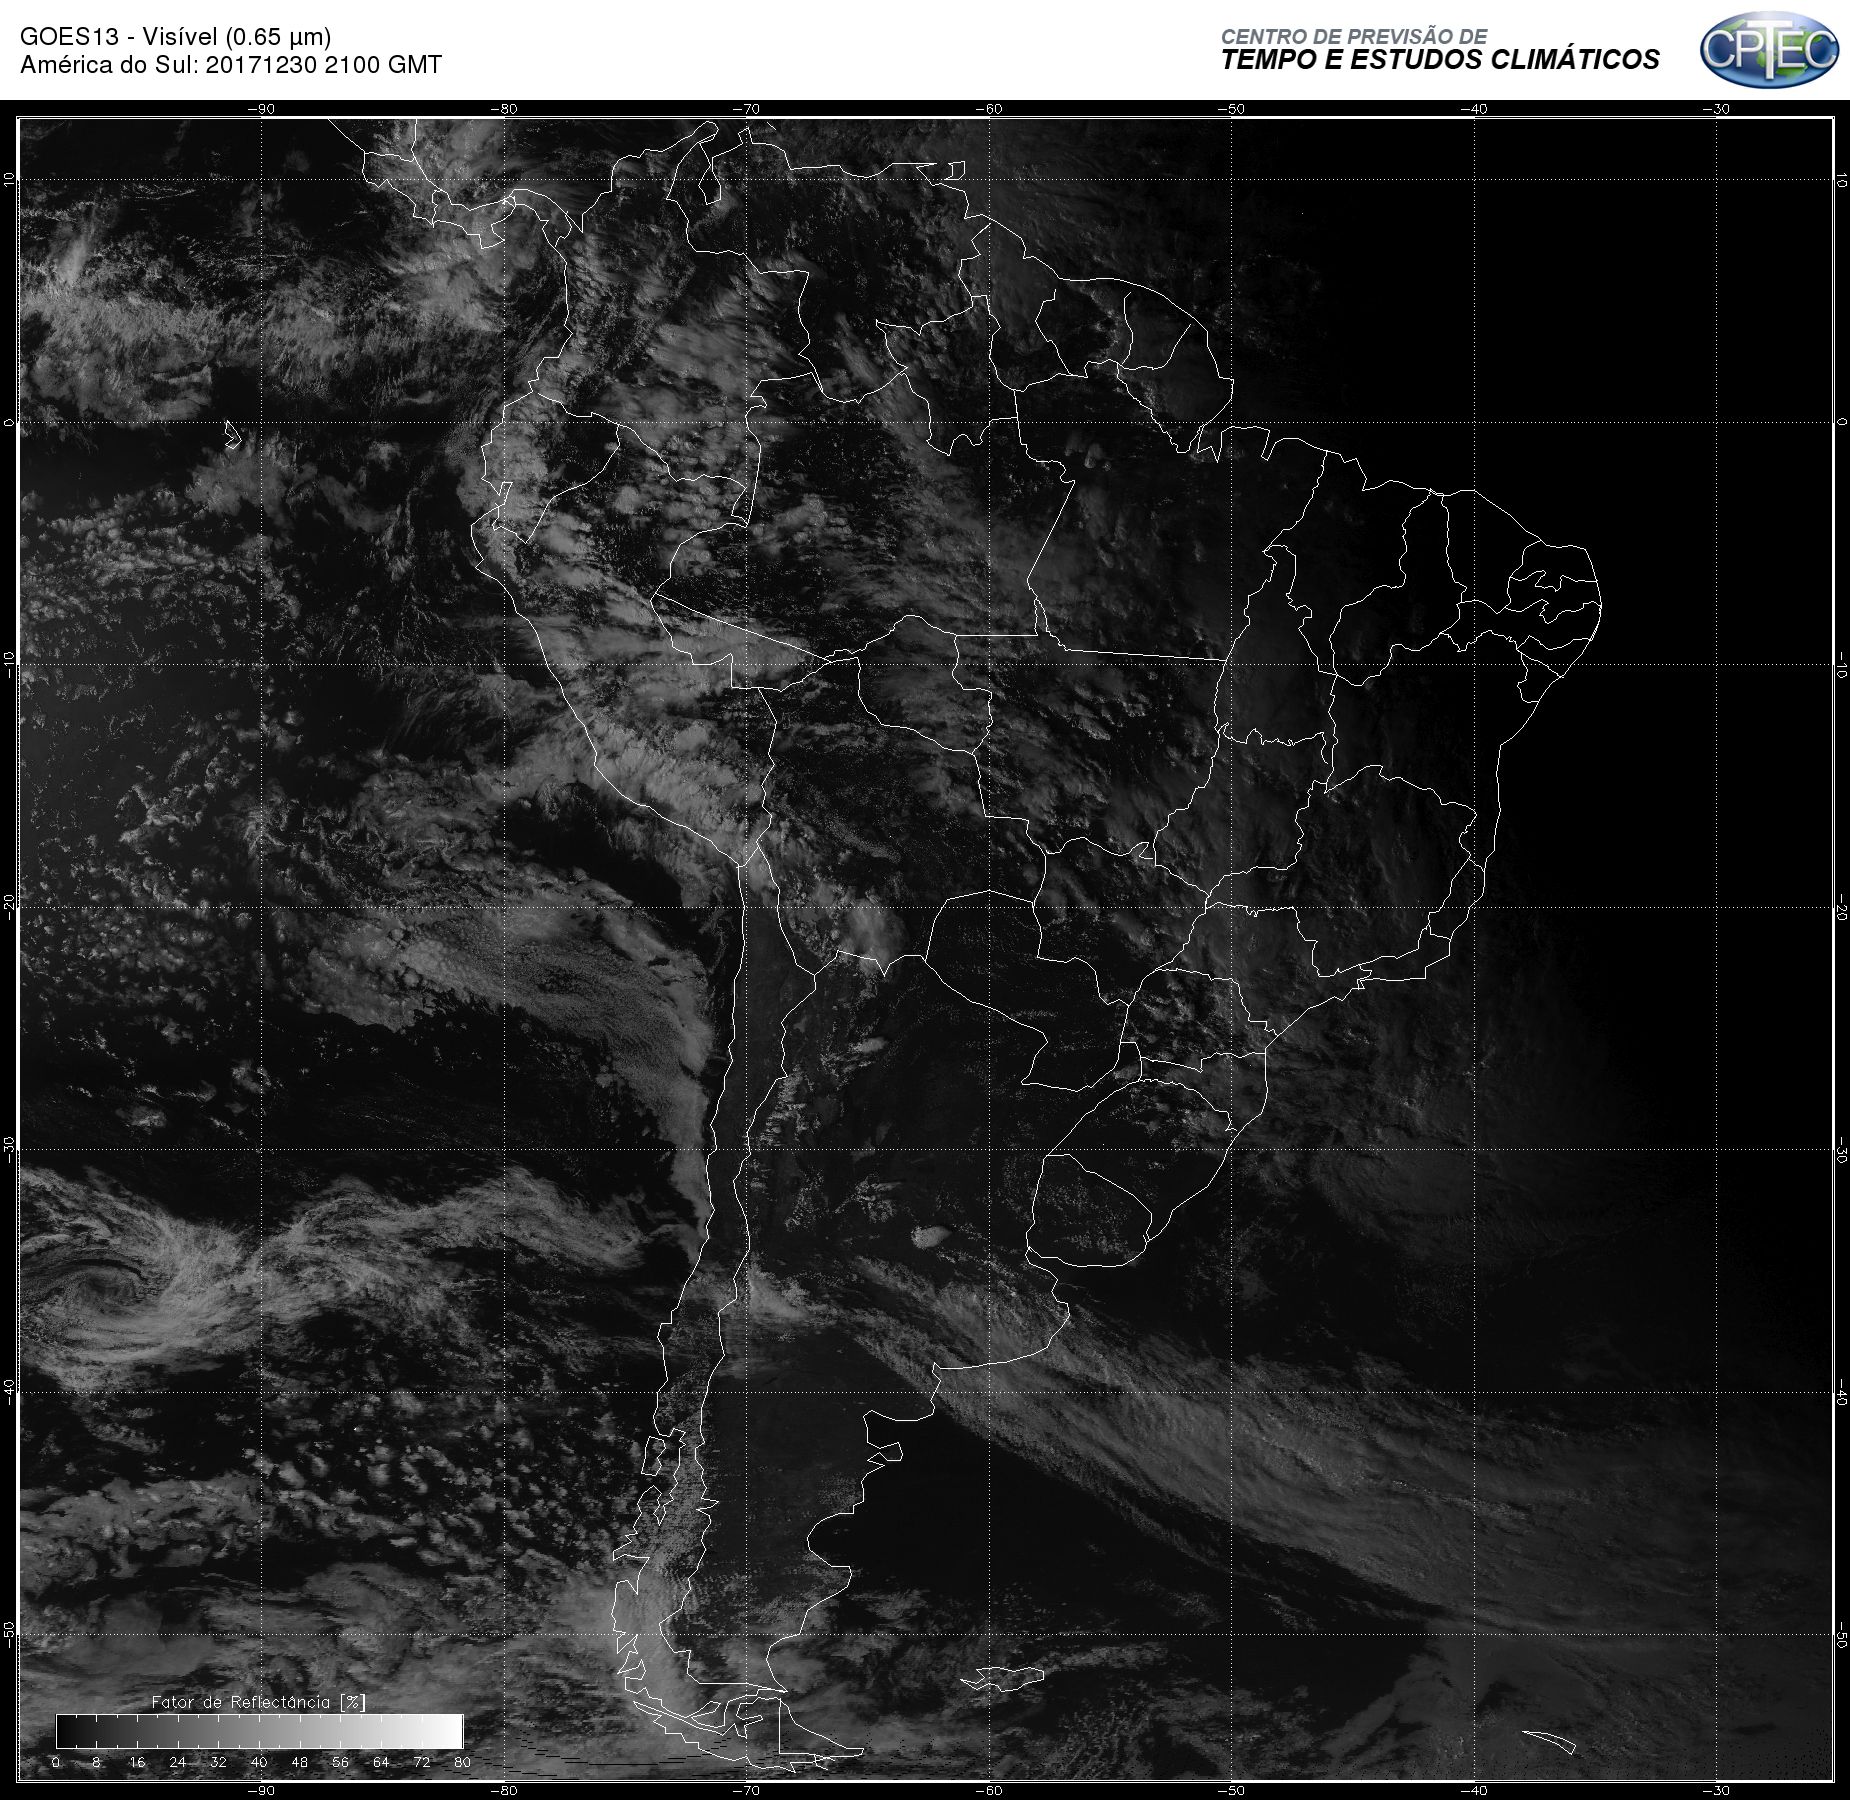
Task: Click the '-40' longitude label on top axis
Action: tap(1474, 109)
